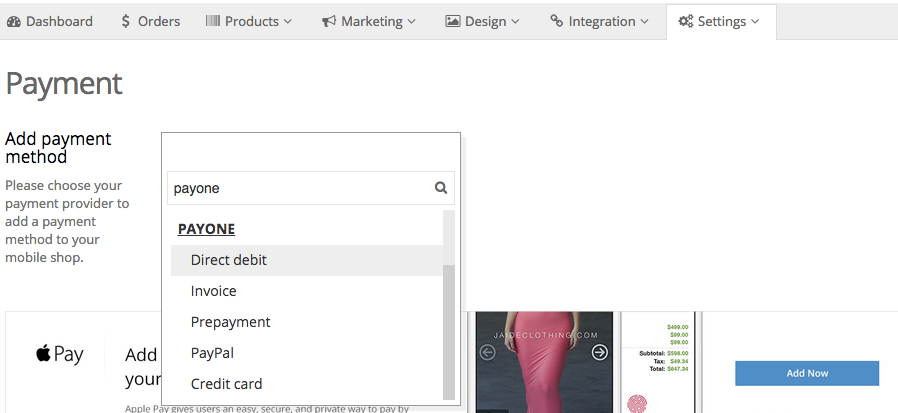Image resolution: width=898 pixels, height=413 pixels.
Task: Open the Settings dropdown menu
Action: tap(719, 21)
